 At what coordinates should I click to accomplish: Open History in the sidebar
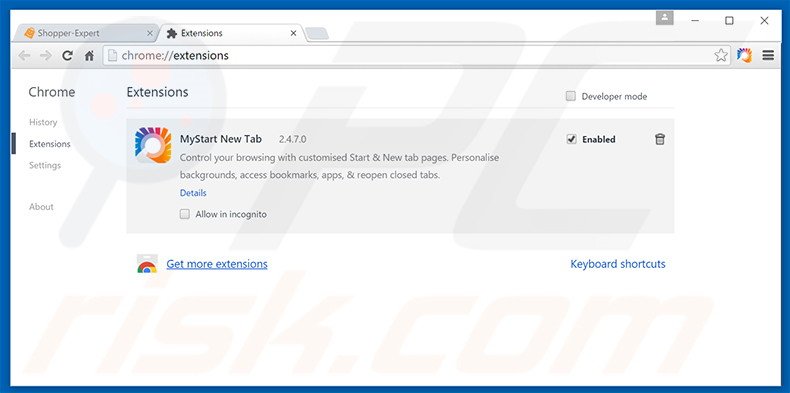43,122
